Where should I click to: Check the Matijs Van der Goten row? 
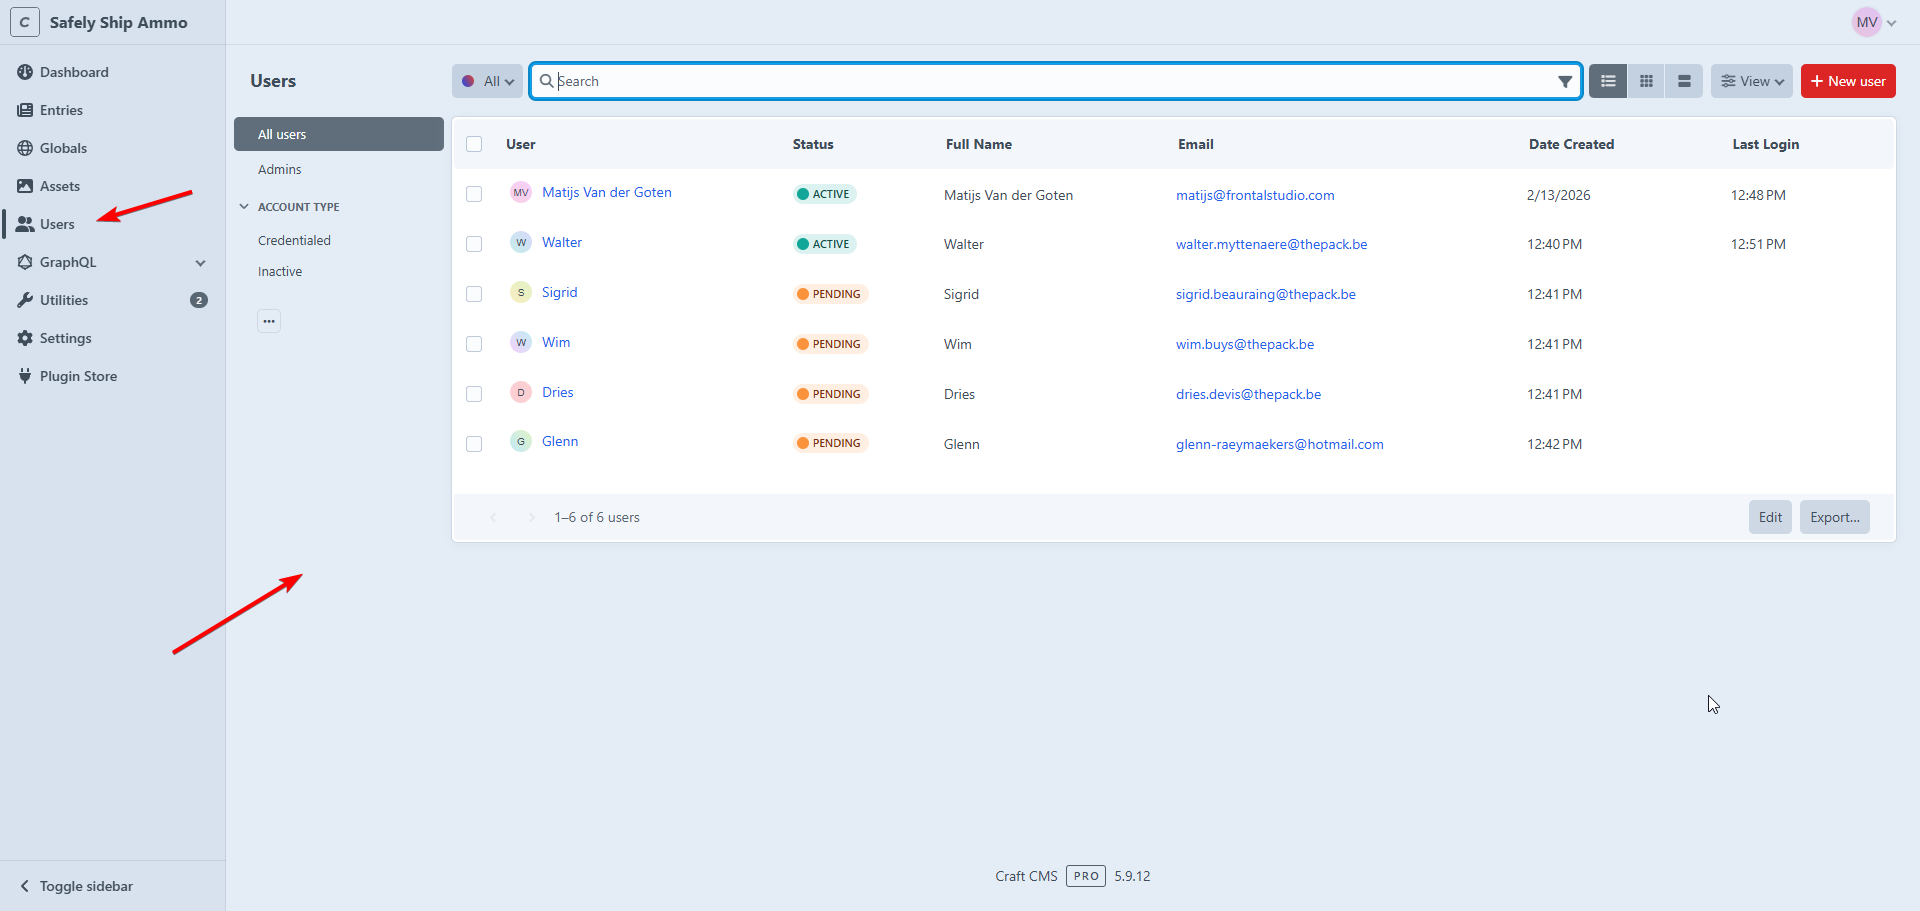[474, 194]
